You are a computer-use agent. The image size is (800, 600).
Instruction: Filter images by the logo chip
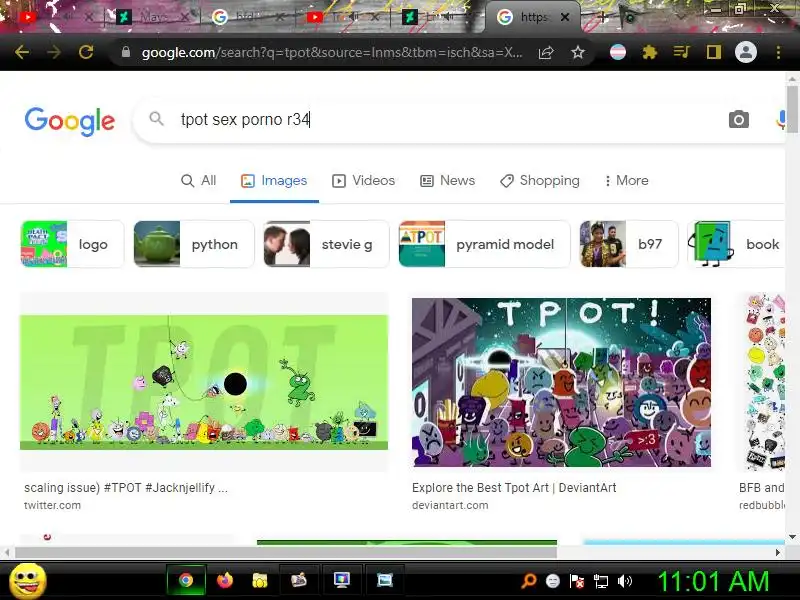pyautogui.click(x=72, y=244)
